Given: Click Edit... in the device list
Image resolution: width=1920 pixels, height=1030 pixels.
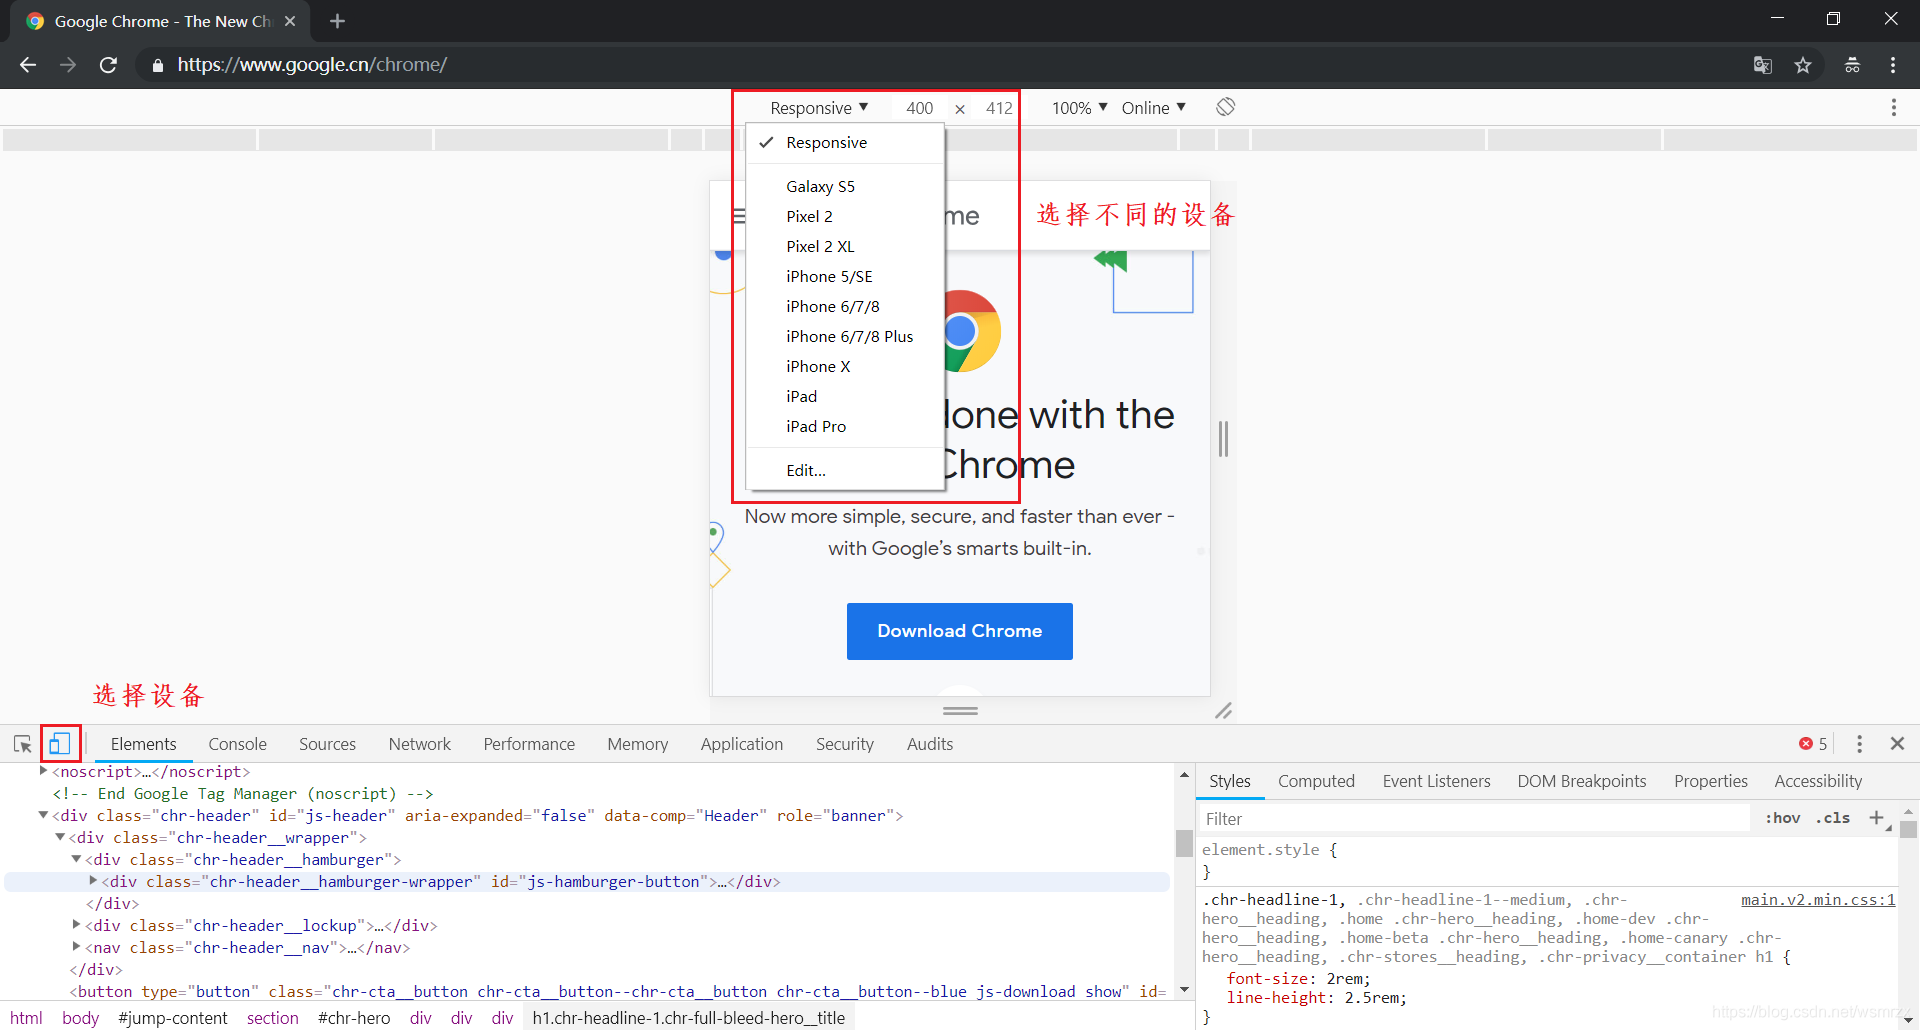Looking at the screenshot, I should tap(846, 471).
